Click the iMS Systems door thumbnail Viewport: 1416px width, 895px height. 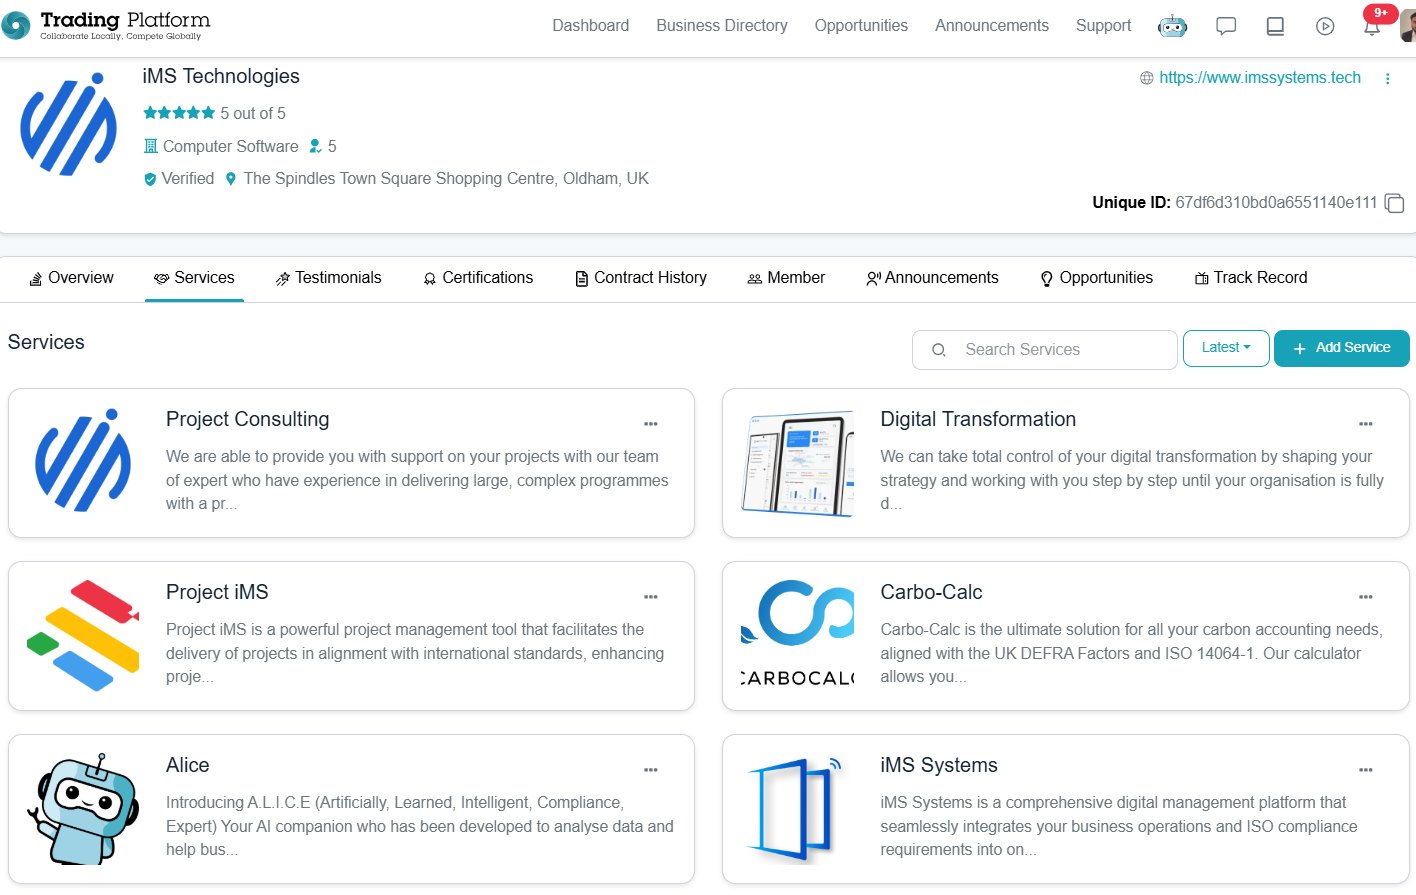pos(797,809)
